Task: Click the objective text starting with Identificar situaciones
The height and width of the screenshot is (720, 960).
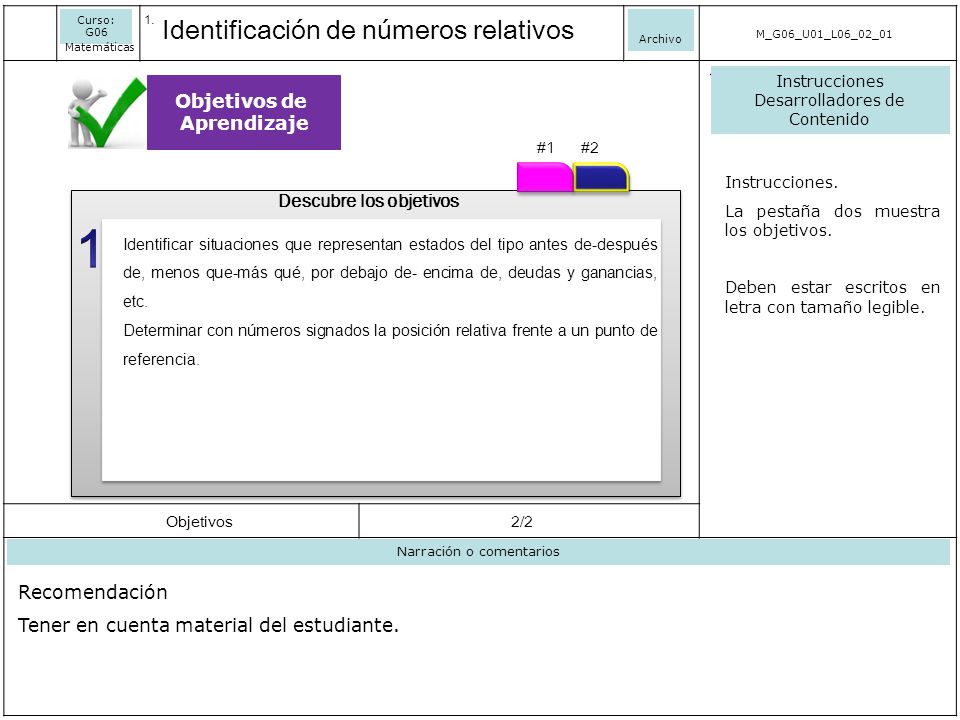Action: (x=390, y=272)
